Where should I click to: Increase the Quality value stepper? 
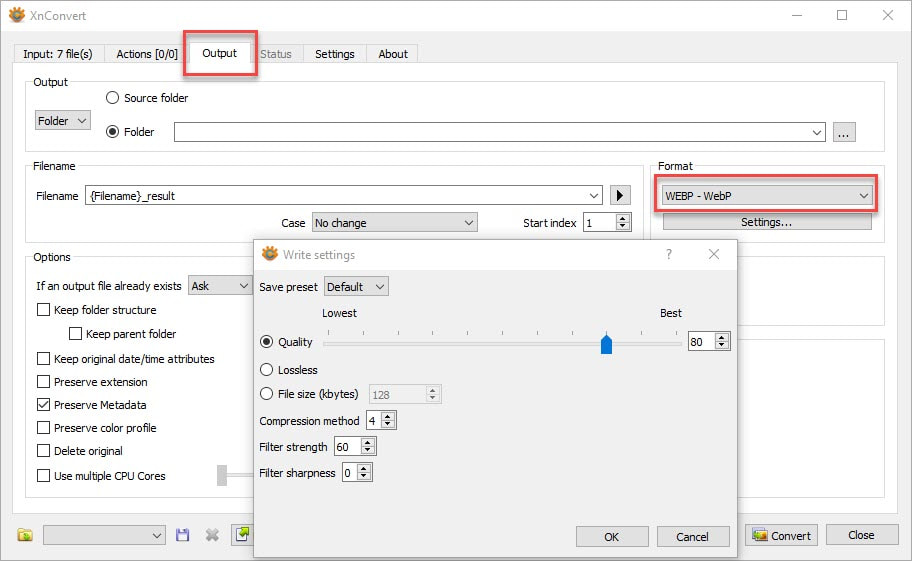[x=722, y=338]
